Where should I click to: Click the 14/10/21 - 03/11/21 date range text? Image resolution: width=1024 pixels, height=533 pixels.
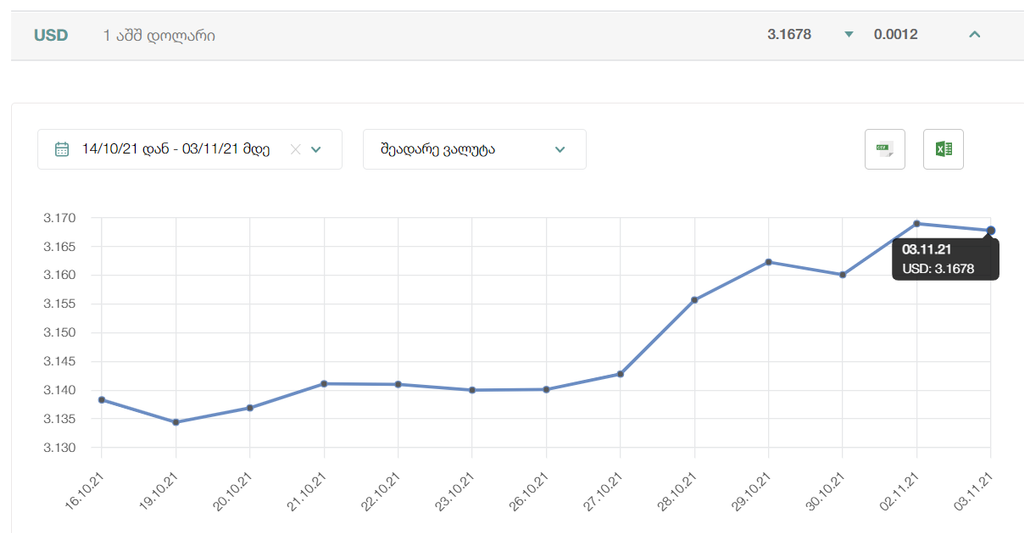coord(176,150)
